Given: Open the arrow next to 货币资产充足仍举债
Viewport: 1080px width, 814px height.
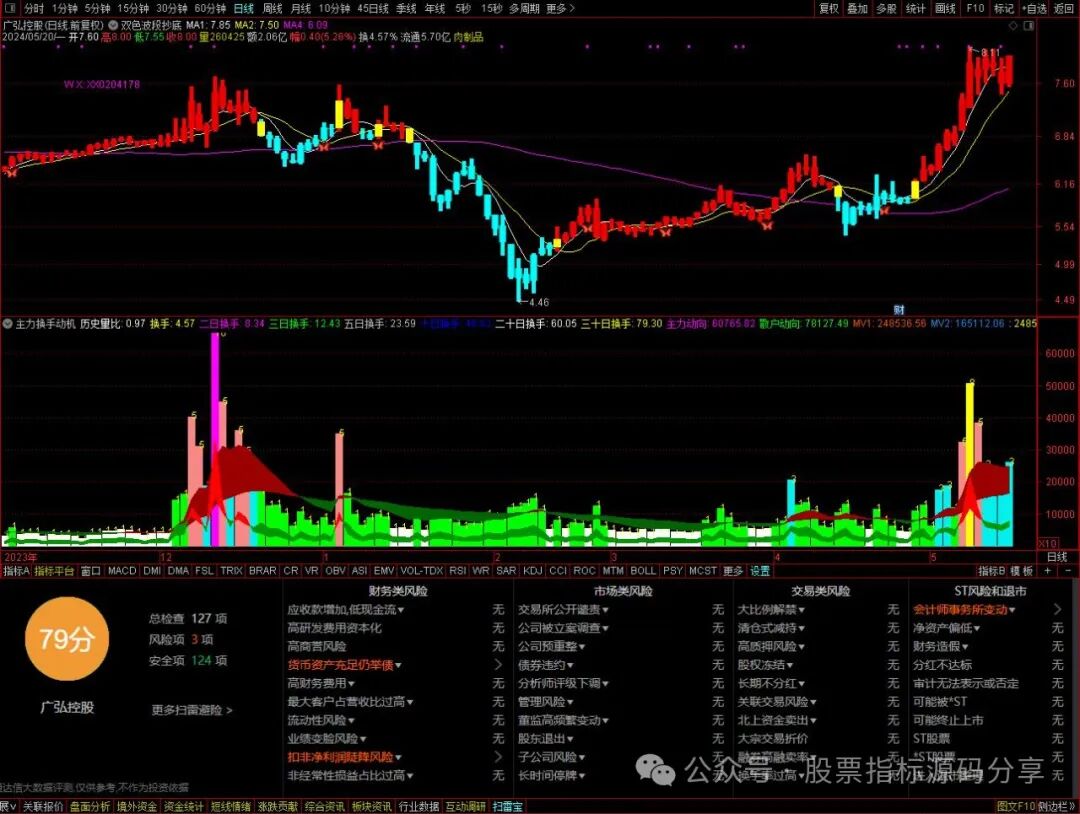Looking at the screenshot, I should (499, 665).
